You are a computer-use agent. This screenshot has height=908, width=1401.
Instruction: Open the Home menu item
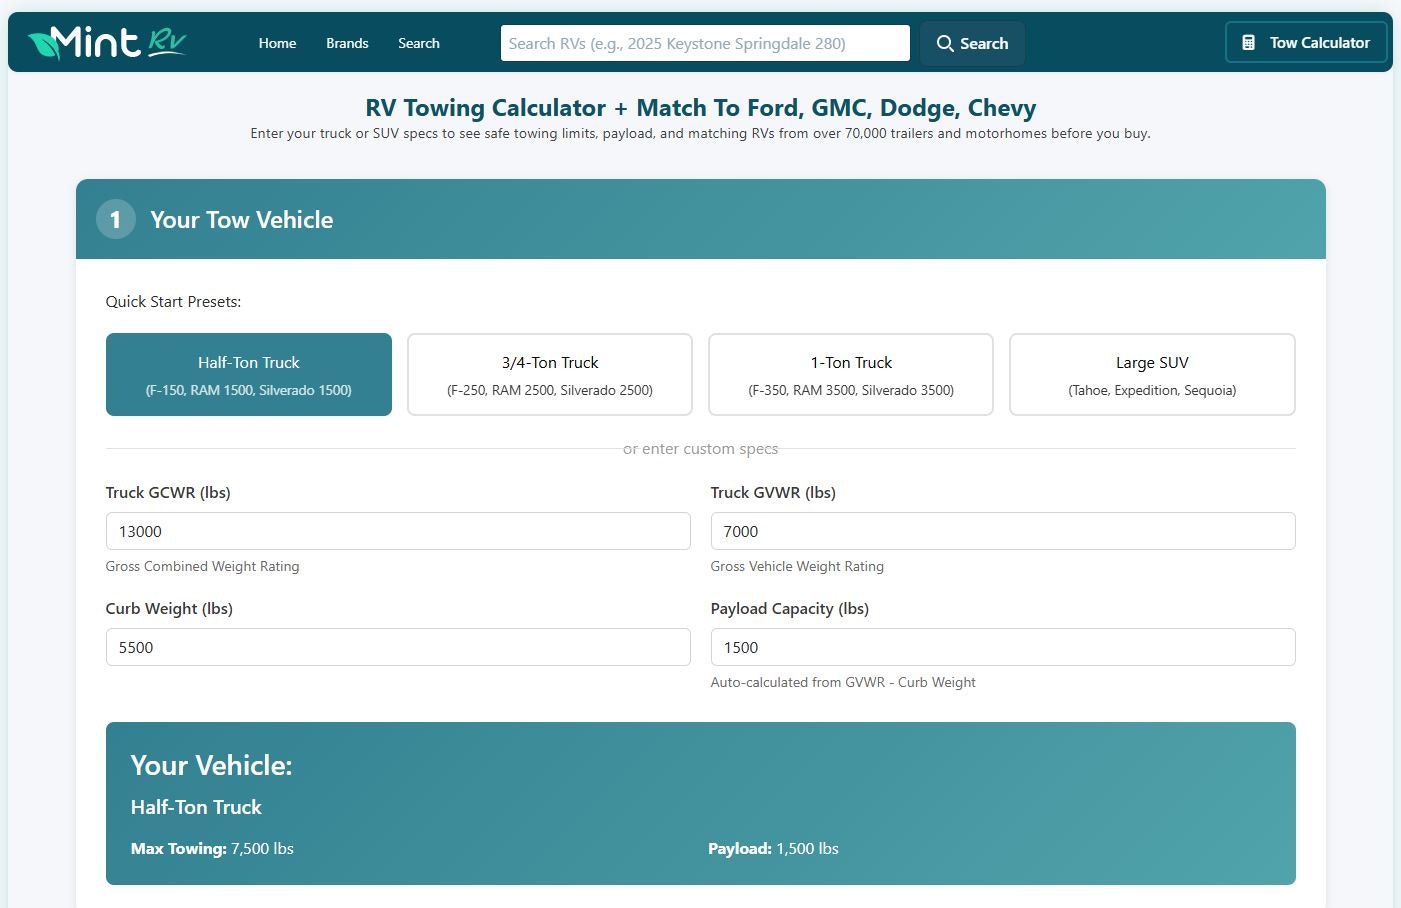pyautogui.click(x=277, y=43)
